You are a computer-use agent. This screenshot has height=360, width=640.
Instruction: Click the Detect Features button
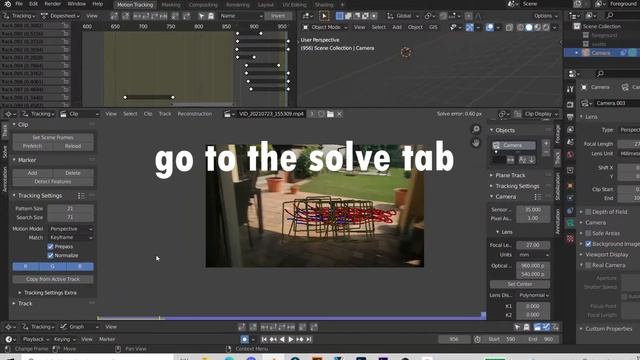(x=53, y=182)
